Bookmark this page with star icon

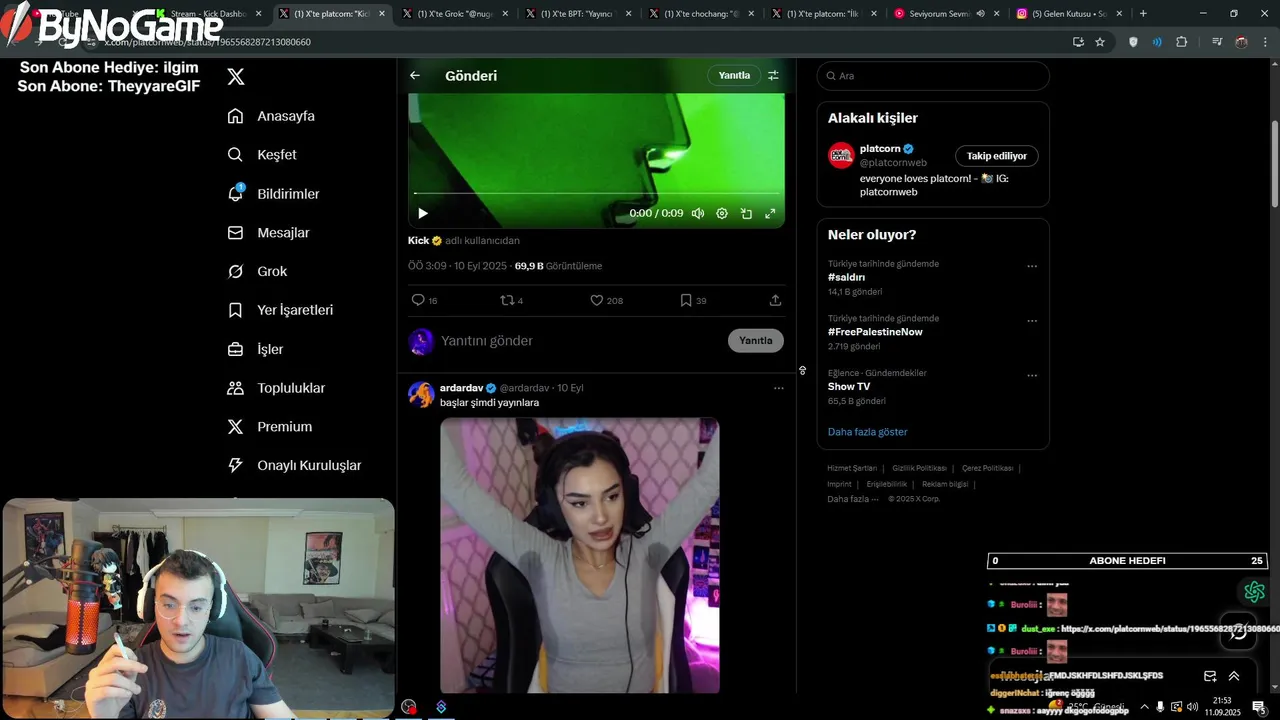click(x=1100, y=42)
